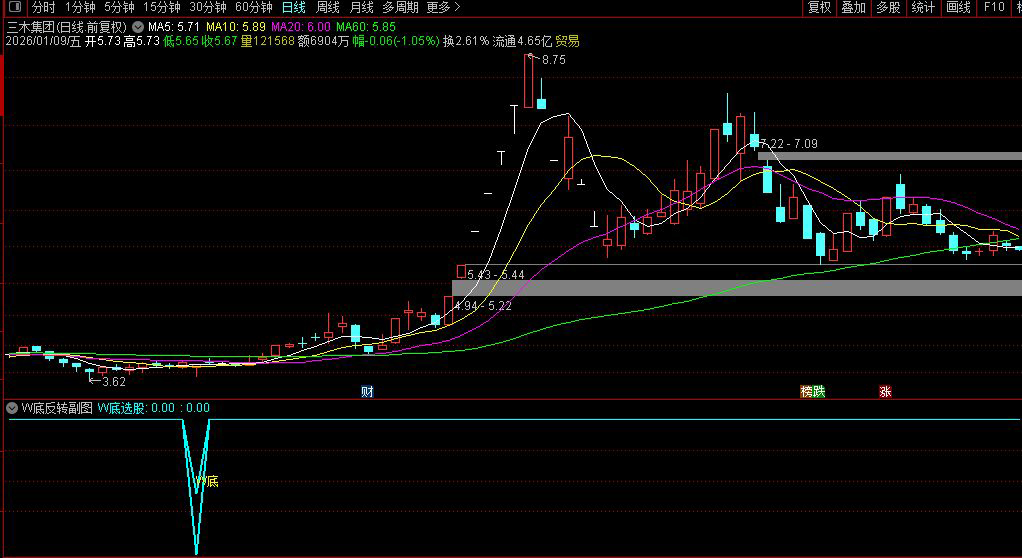This screenshot has height=558, width=1022.
Task: Click the 5.43 - 5.44 gap label
Action: (495, 275)
